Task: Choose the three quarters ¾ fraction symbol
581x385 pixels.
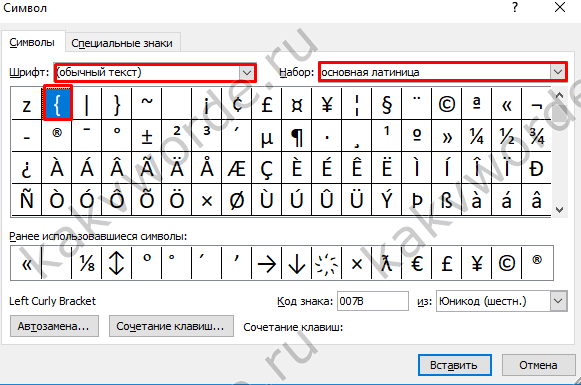Action: click(x=537, y=136)
